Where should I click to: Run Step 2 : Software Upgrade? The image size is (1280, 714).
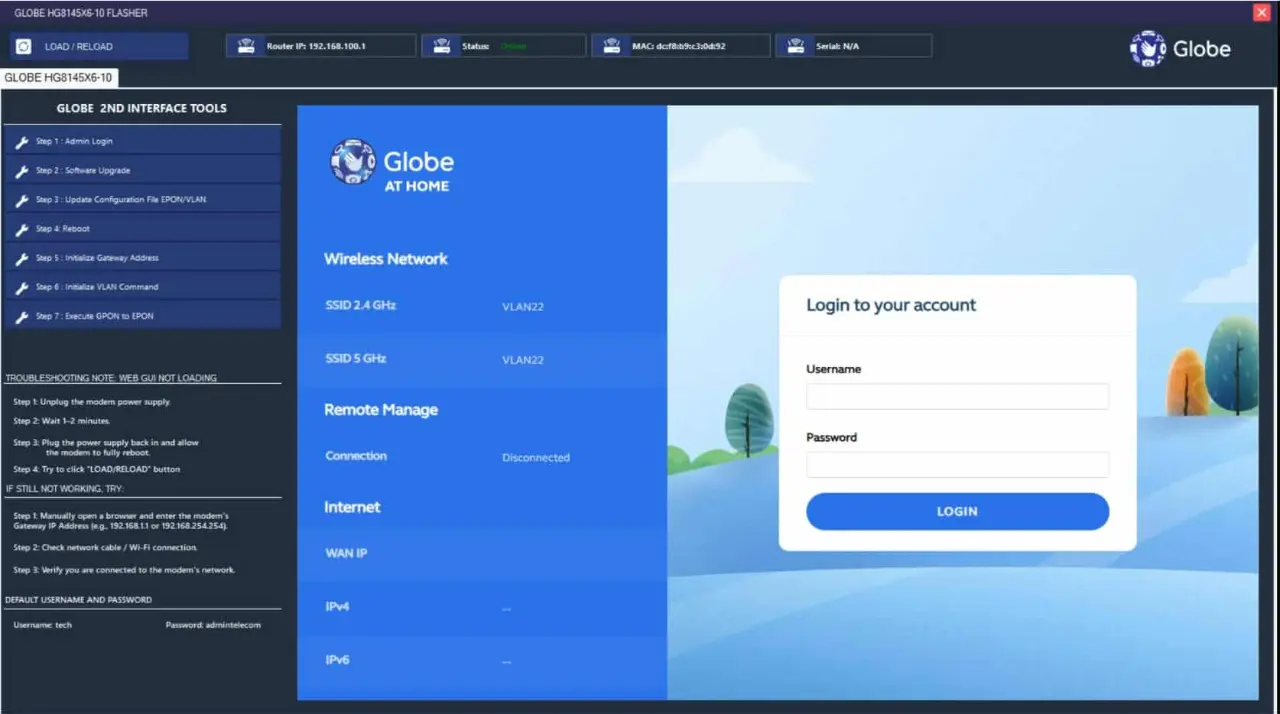[142, 170]
